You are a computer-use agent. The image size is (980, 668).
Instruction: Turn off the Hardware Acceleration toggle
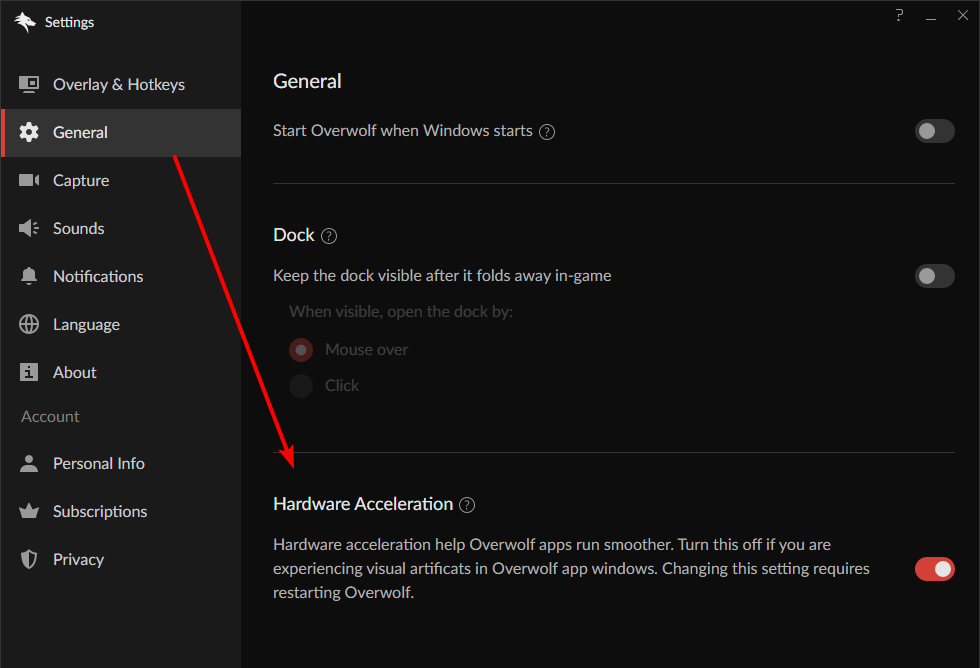(934, 569)
